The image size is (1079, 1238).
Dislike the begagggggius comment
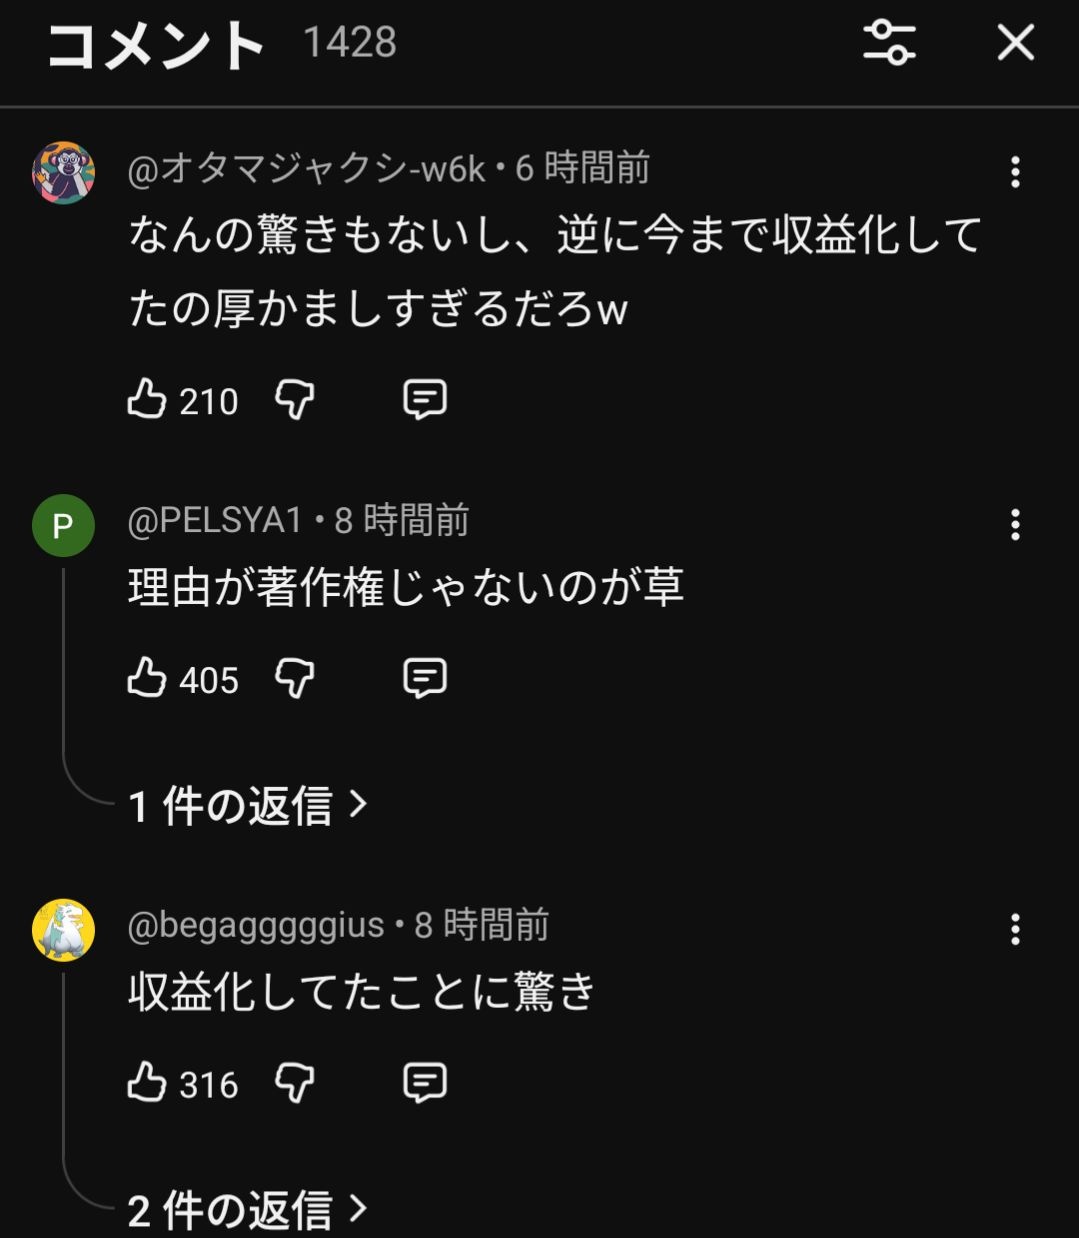point(295,1083)
